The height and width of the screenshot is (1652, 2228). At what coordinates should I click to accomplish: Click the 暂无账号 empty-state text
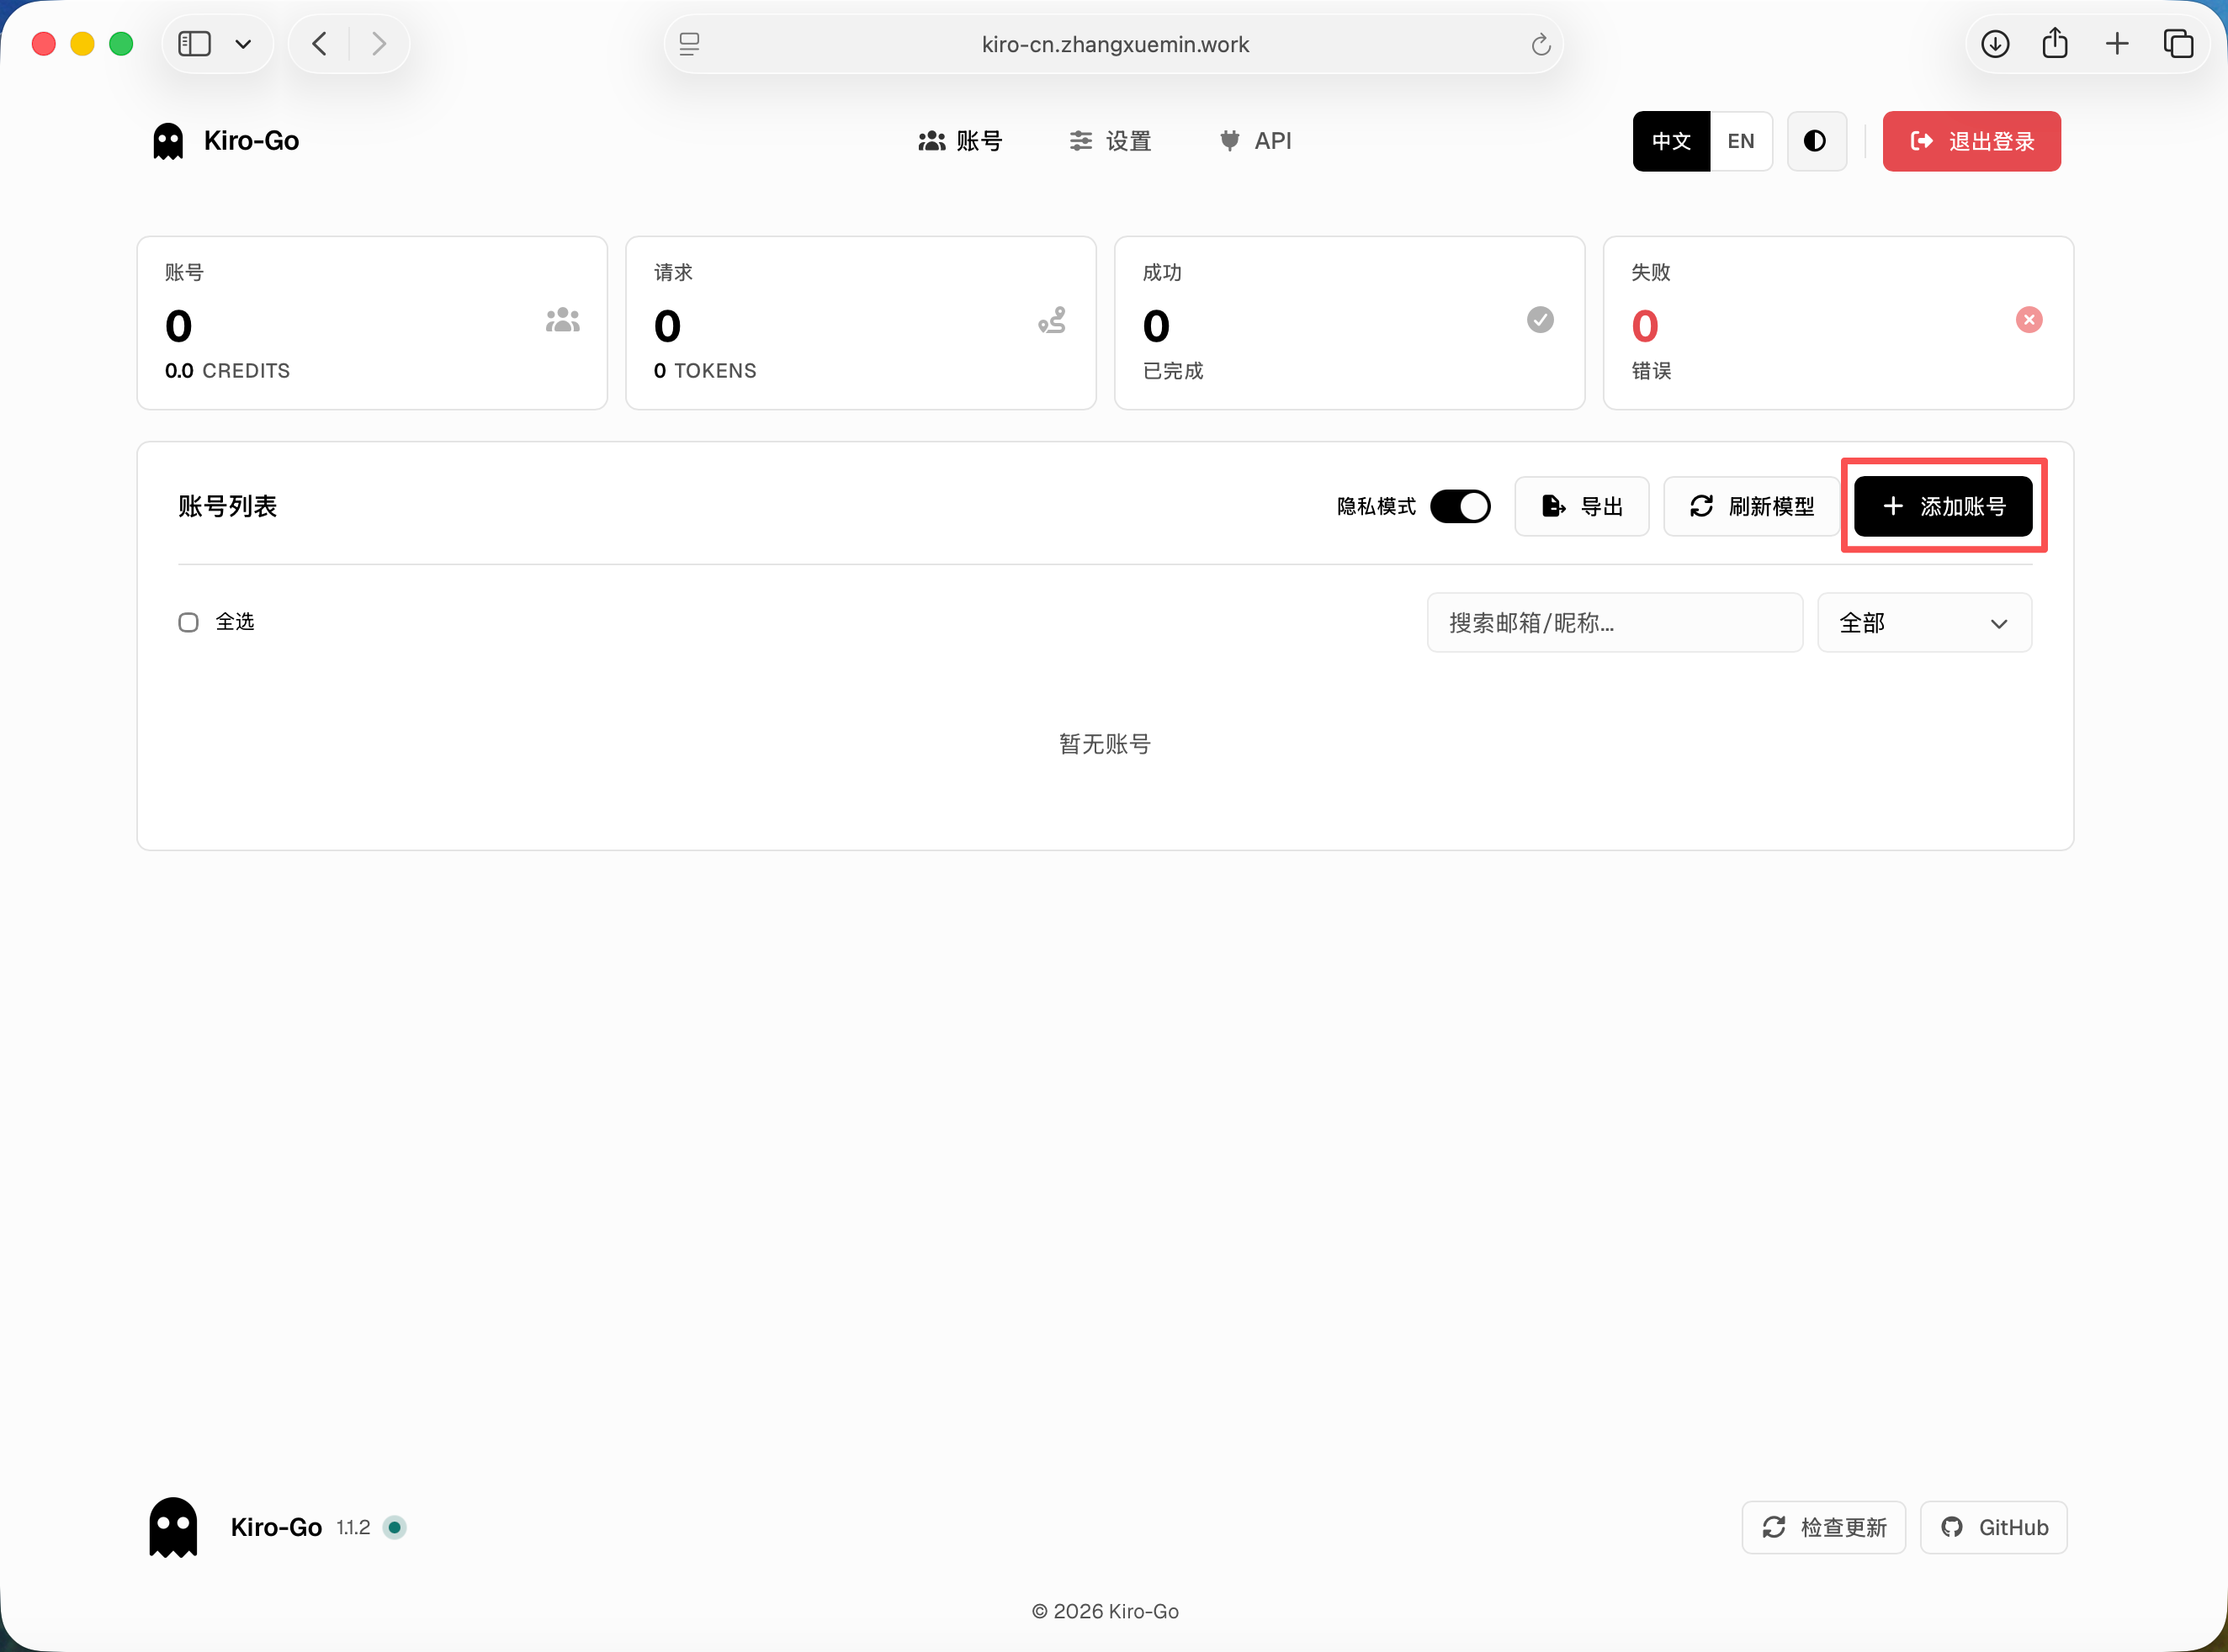pos(1105,744)
